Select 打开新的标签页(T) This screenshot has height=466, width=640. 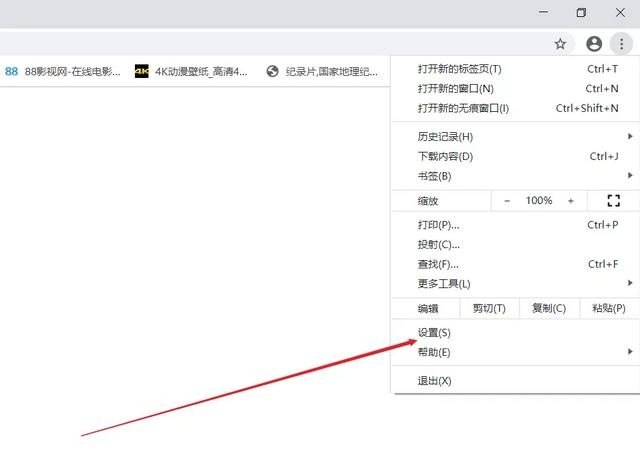[516, 69]
